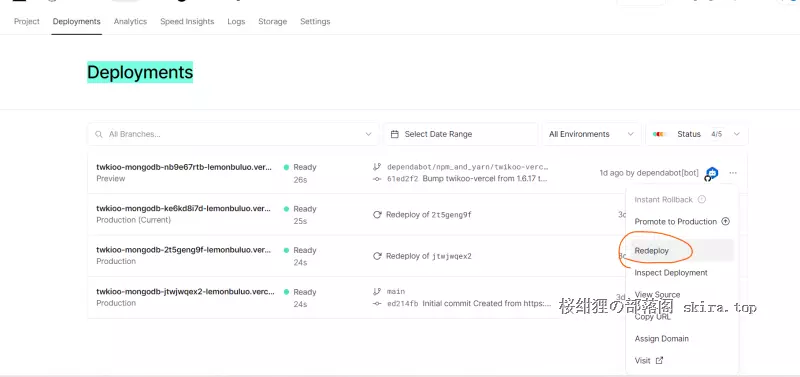Click Redeploy of jtwjwqex2 text
The height and width of the screenshot is (377, 800).
point(429,256)
